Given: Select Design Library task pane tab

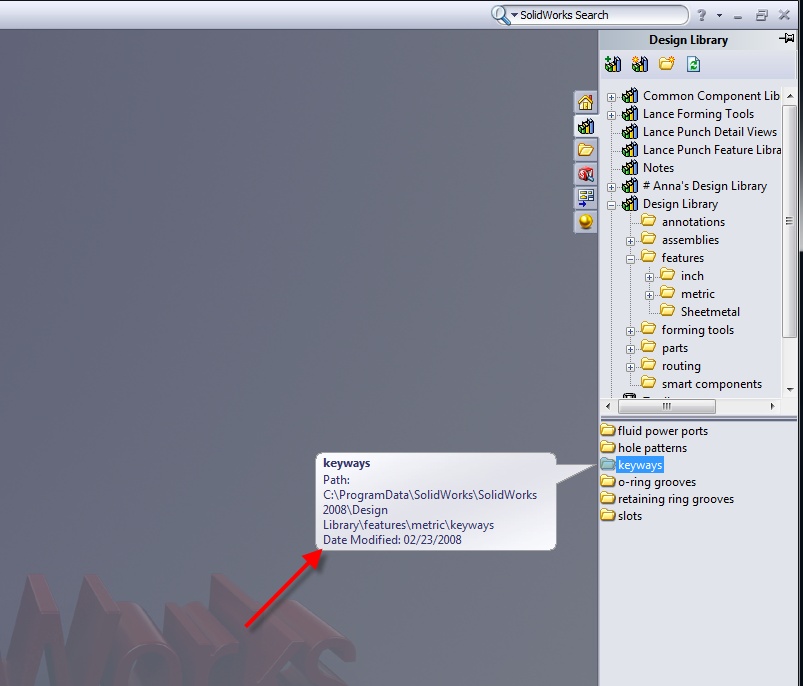Looking at the screenshot, I should tap(586, 126).
